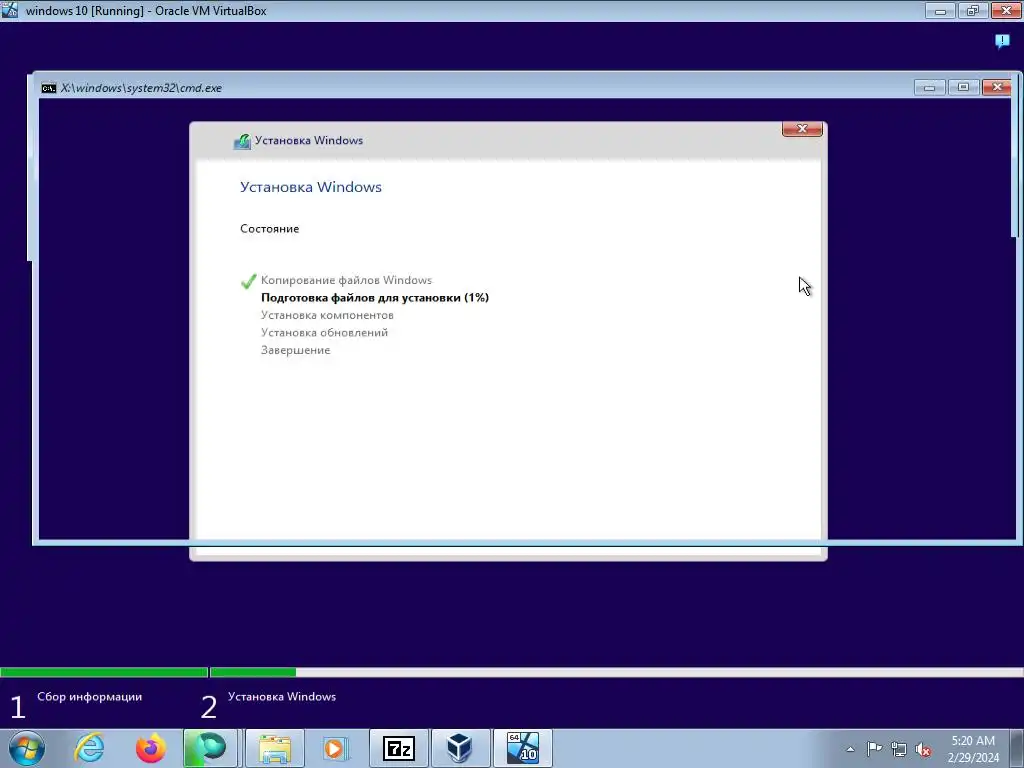
Task: Click the date 2/29/2024 in the tray
Action: pos(973,758)
